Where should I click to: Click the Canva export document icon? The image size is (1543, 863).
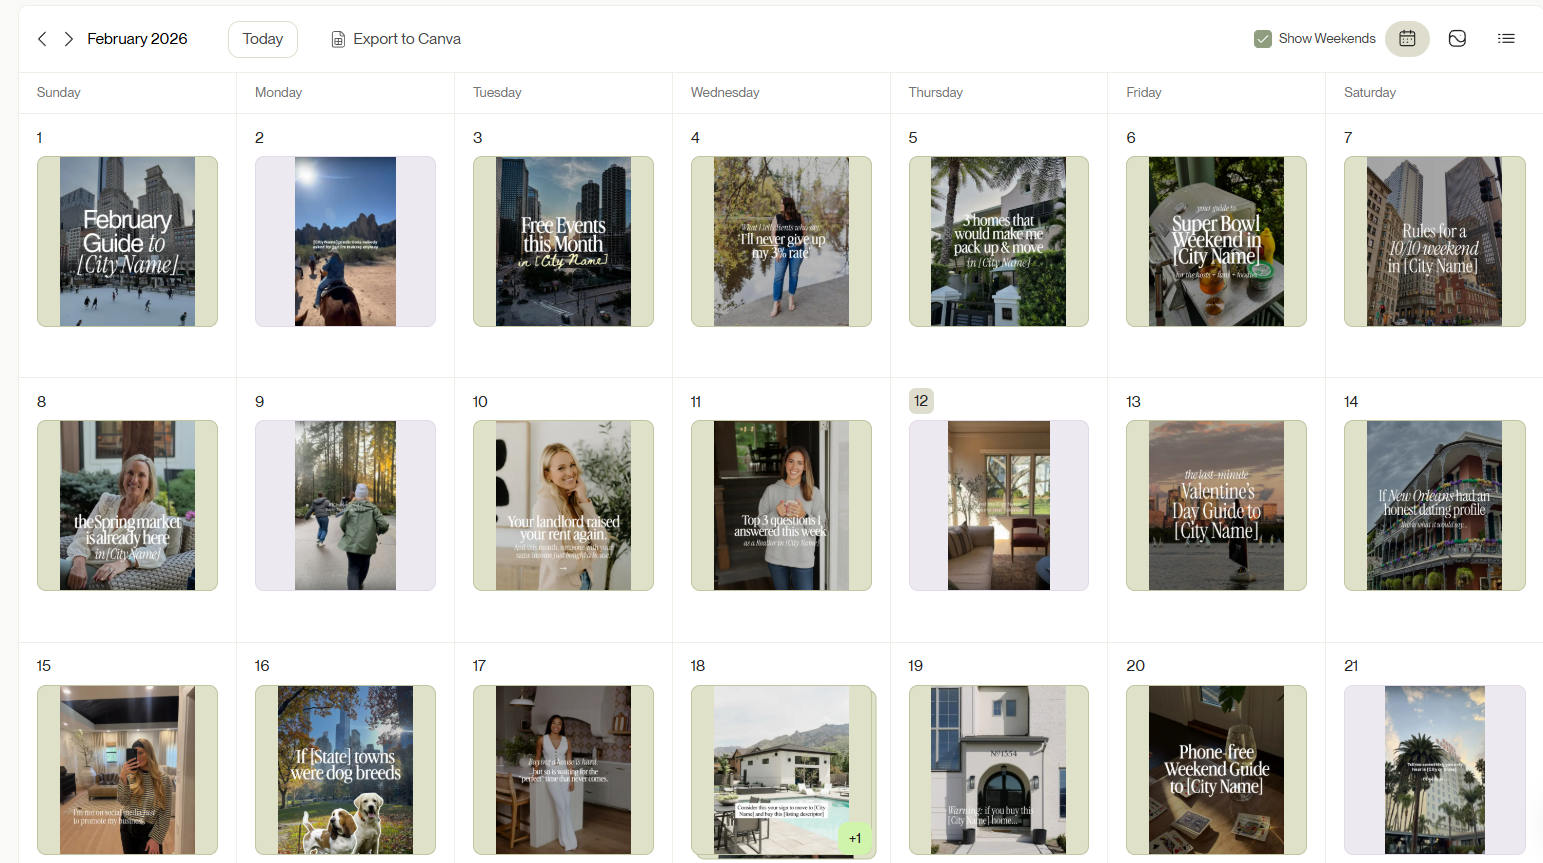(337, 38)
